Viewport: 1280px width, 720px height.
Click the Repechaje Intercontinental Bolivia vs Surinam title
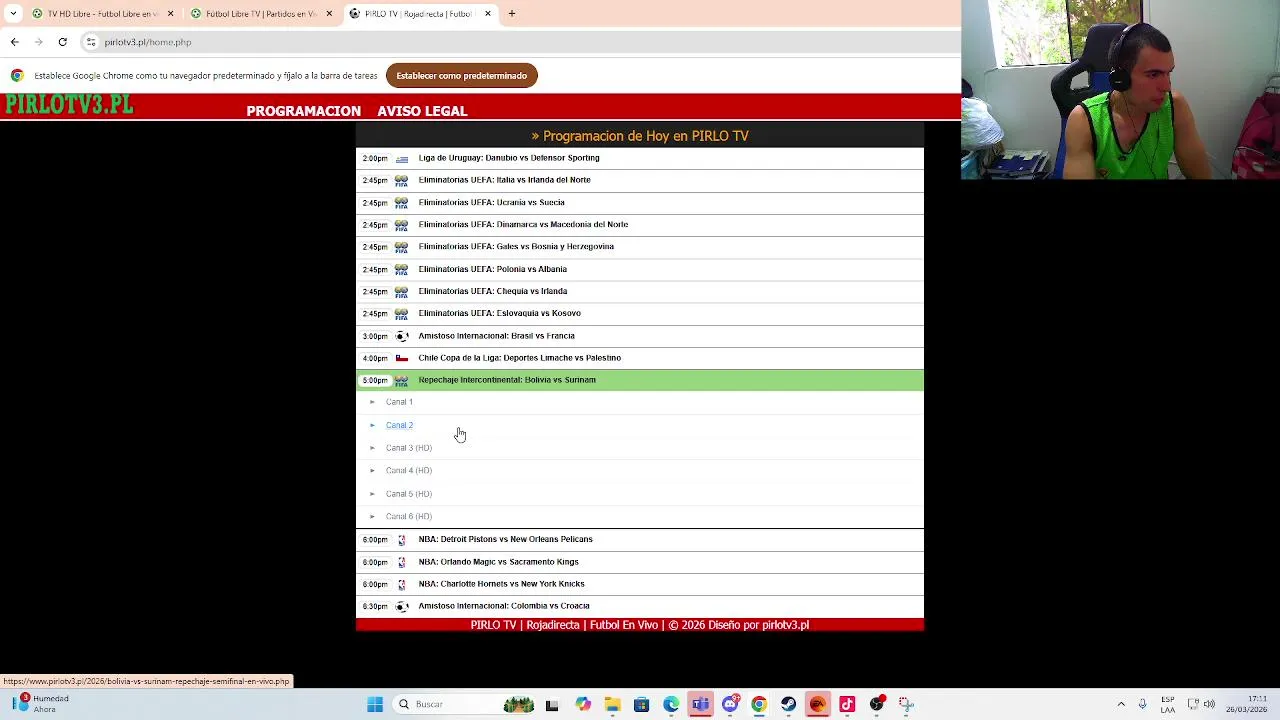507,380
